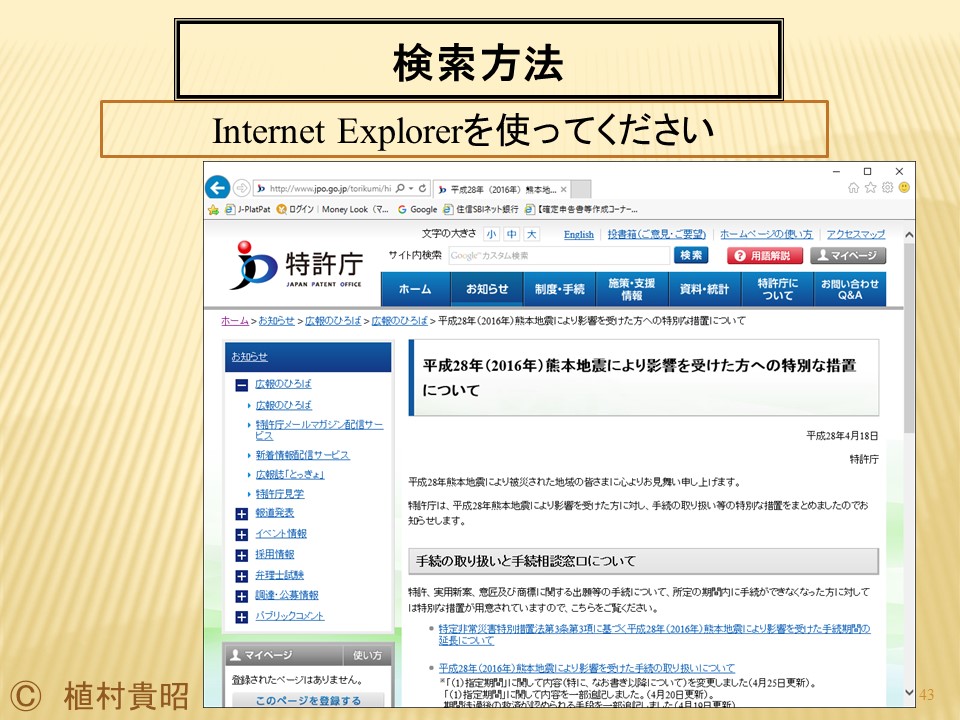The image size is (960, 720).
Task: Open the address bar dropdown arrow
Action: (x=411, y=188)
